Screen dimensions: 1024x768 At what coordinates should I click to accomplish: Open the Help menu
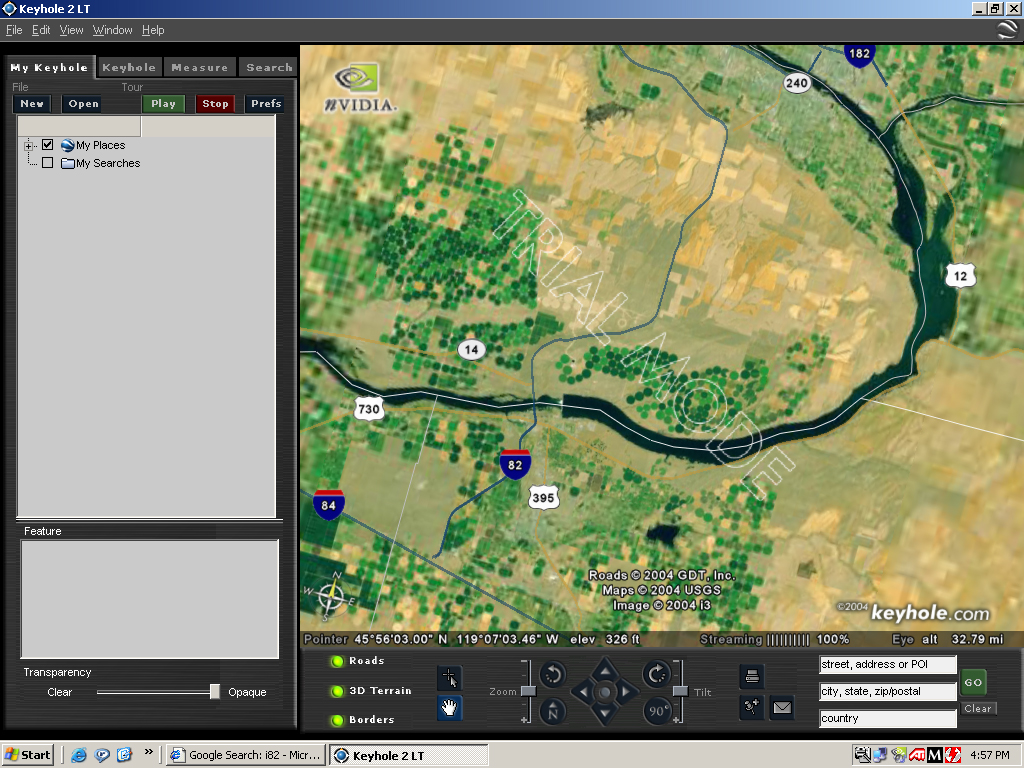click(153, 30)
